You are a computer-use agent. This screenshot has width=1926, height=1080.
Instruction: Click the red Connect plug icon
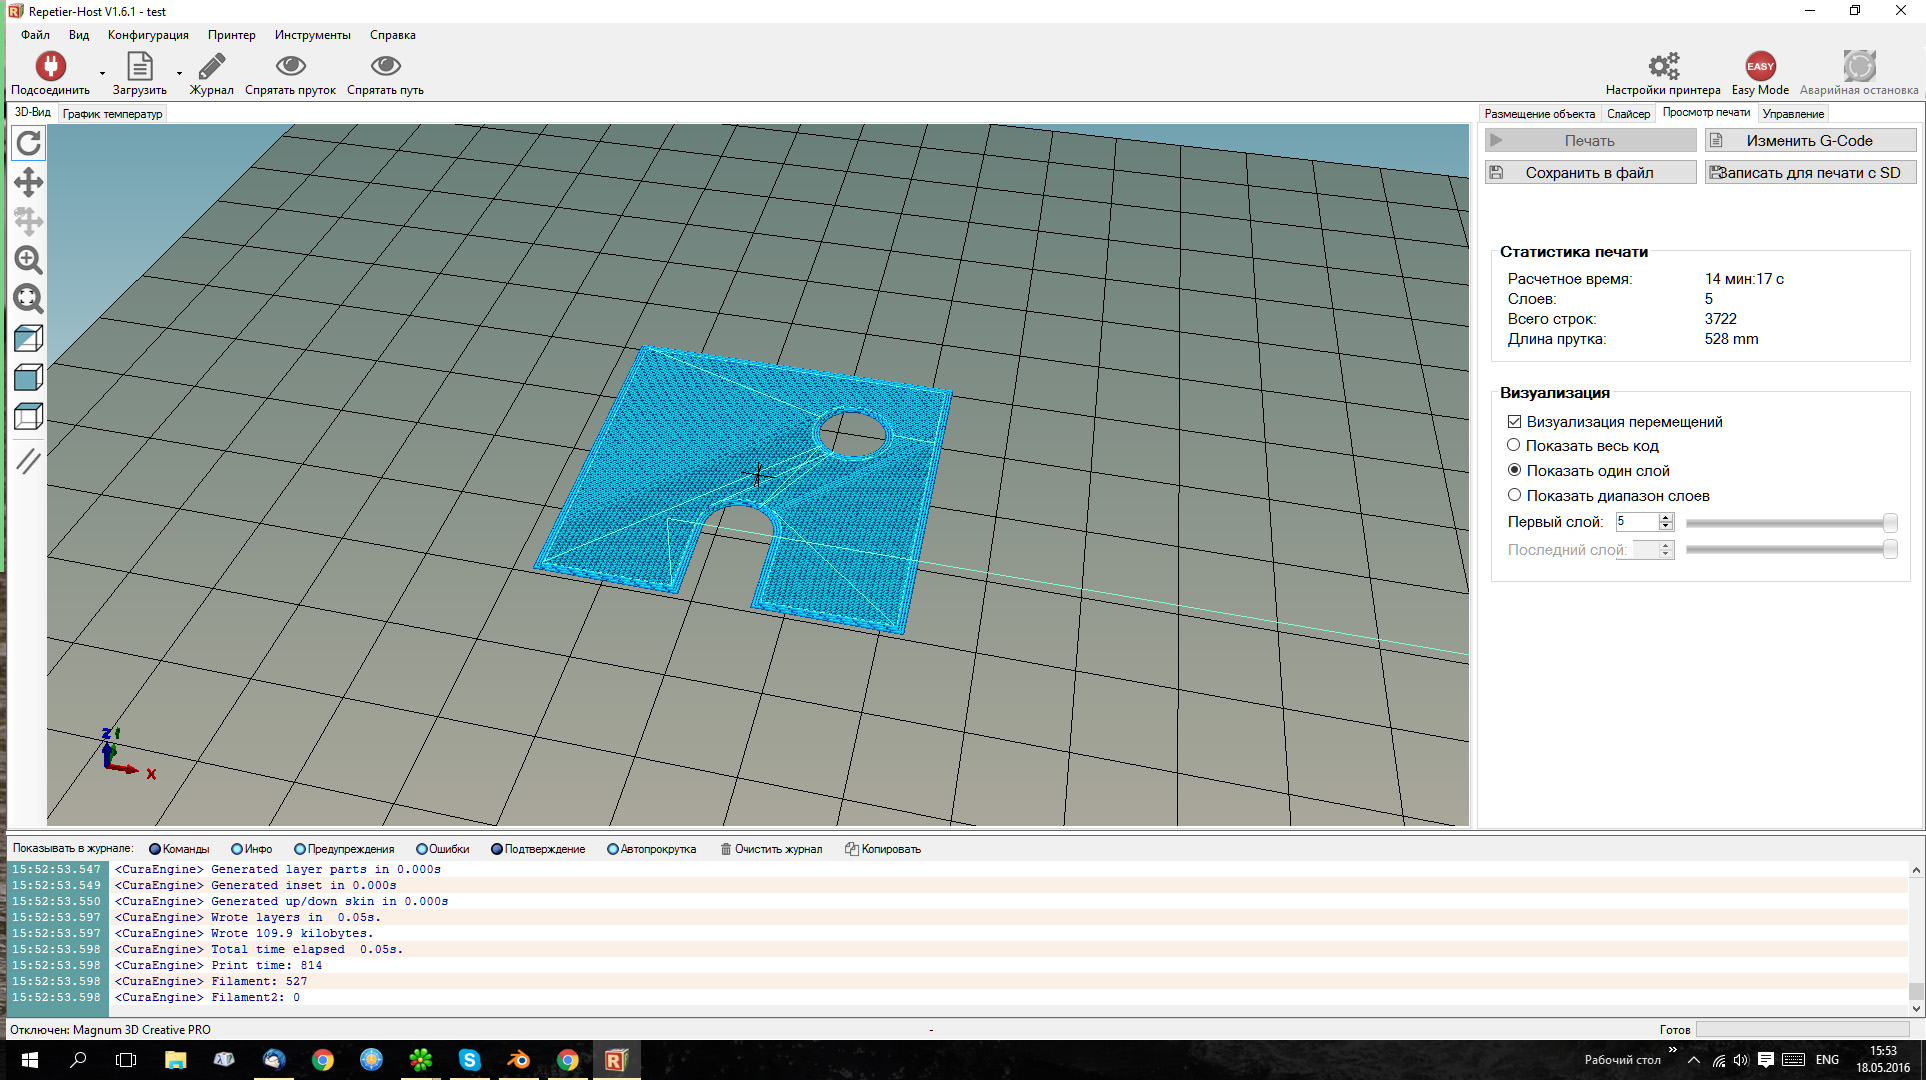pos(50,67)
